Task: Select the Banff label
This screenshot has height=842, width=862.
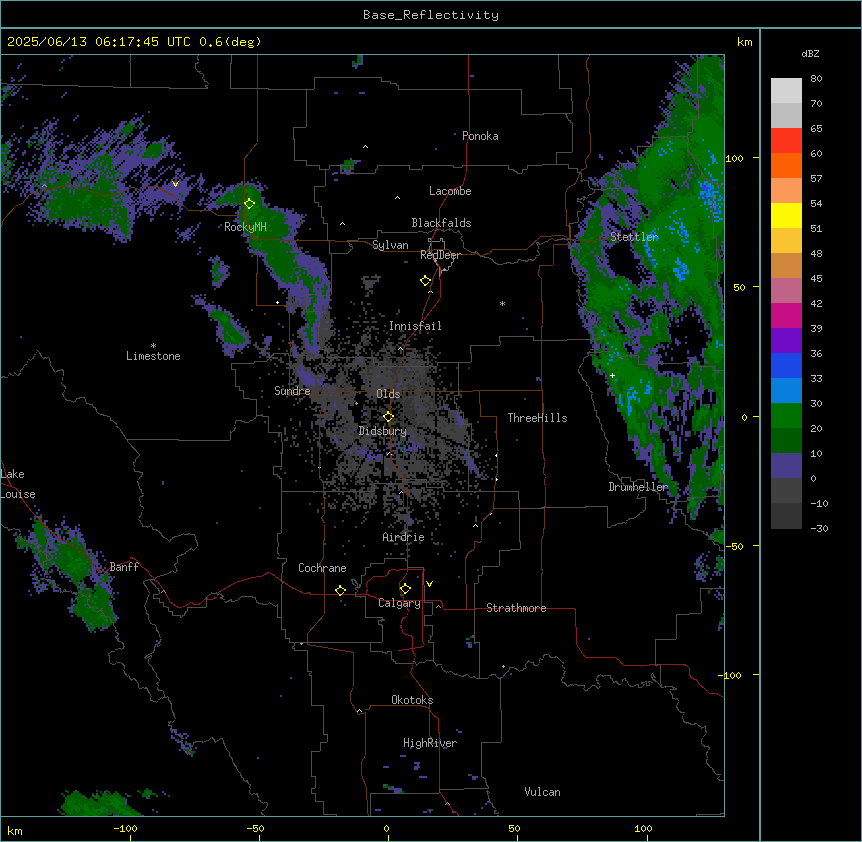Action: pos(124,567)
